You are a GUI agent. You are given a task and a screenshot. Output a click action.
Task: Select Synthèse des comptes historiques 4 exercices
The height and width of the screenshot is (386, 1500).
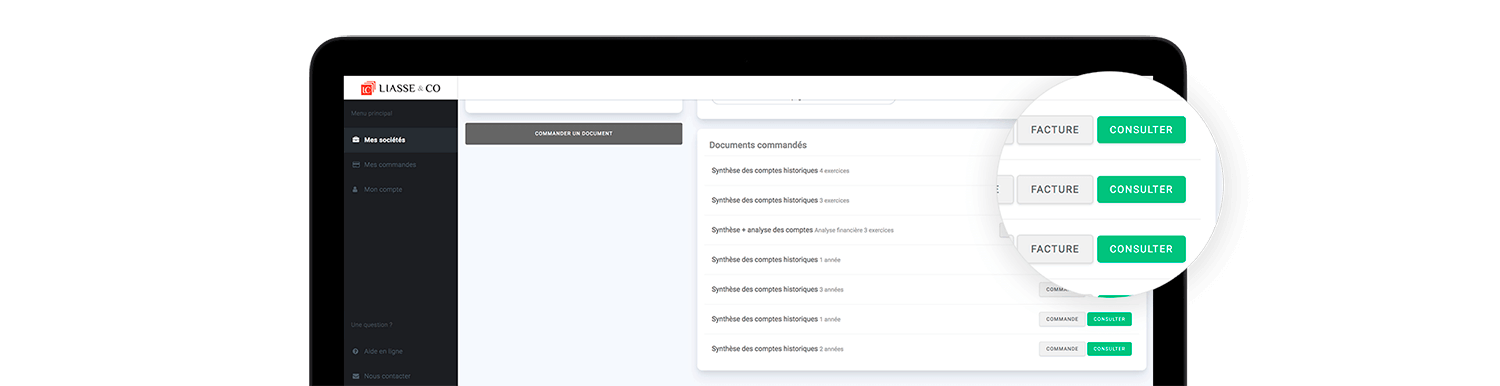(780, 170)
